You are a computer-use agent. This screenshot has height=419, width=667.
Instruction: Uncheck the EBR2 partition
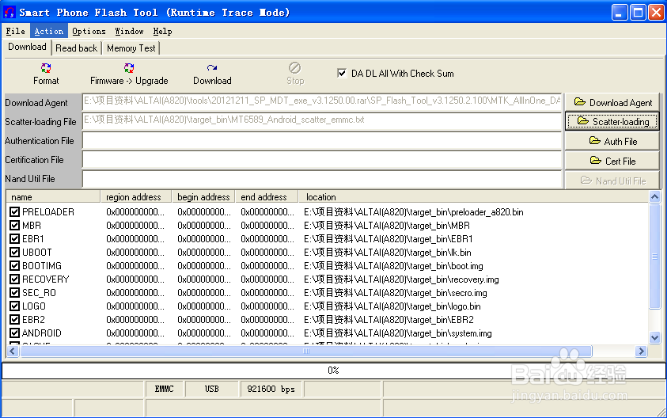(x=15, y=320)
